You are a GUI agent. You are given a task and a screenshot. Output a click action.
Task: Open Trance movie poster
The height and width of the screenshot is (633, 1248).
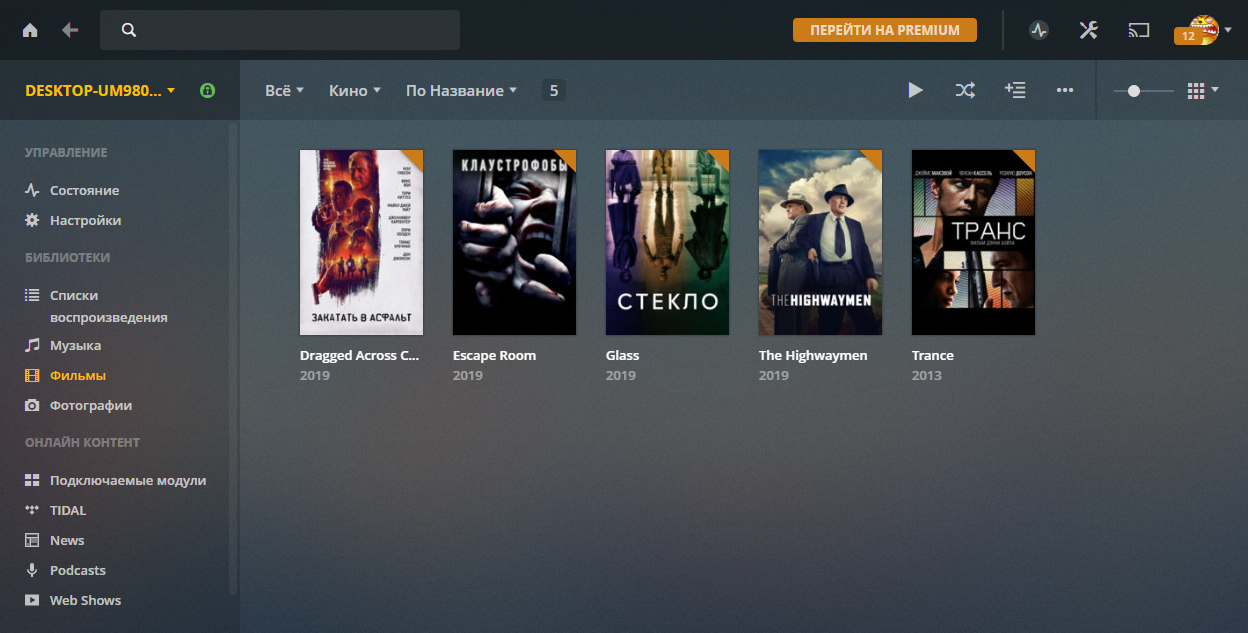coord(973,242)
